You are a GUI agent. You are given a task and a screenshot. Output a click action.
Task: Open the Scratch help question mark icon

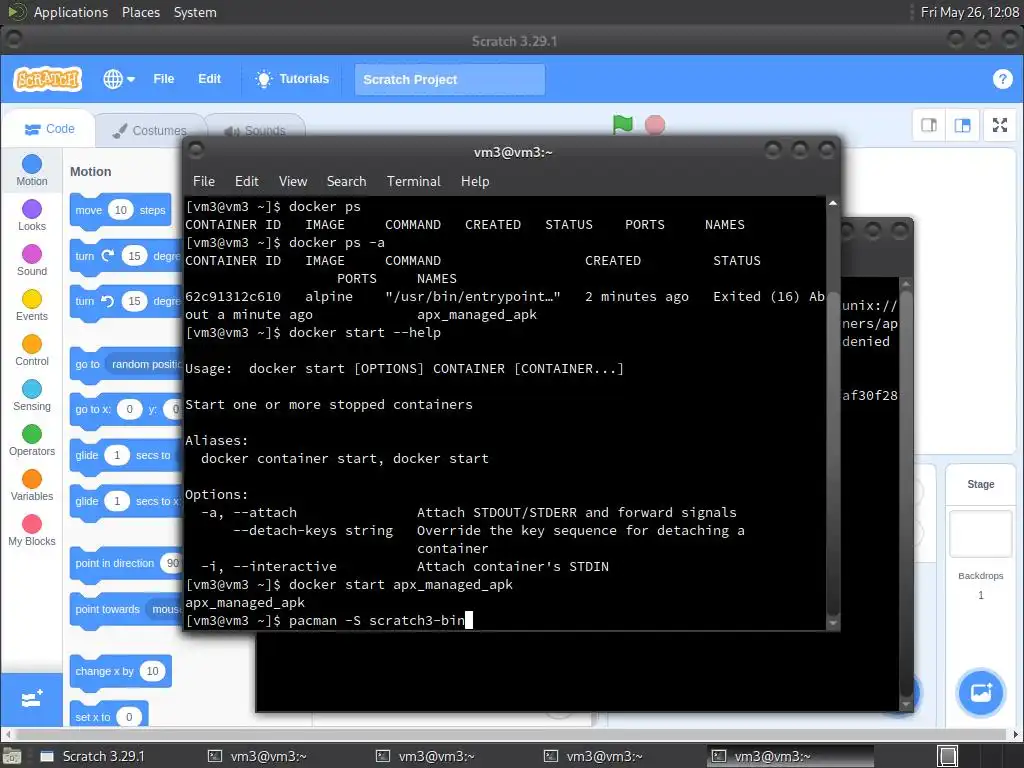pos(1002,79)
